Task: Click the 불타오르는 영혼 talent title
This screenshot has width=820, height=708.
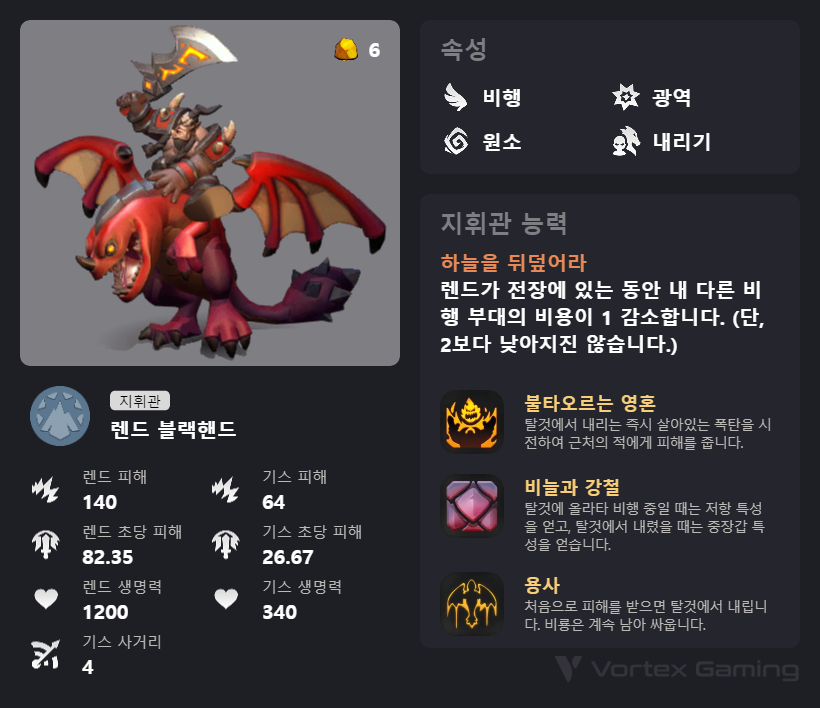Action: [x=590, y=403]
